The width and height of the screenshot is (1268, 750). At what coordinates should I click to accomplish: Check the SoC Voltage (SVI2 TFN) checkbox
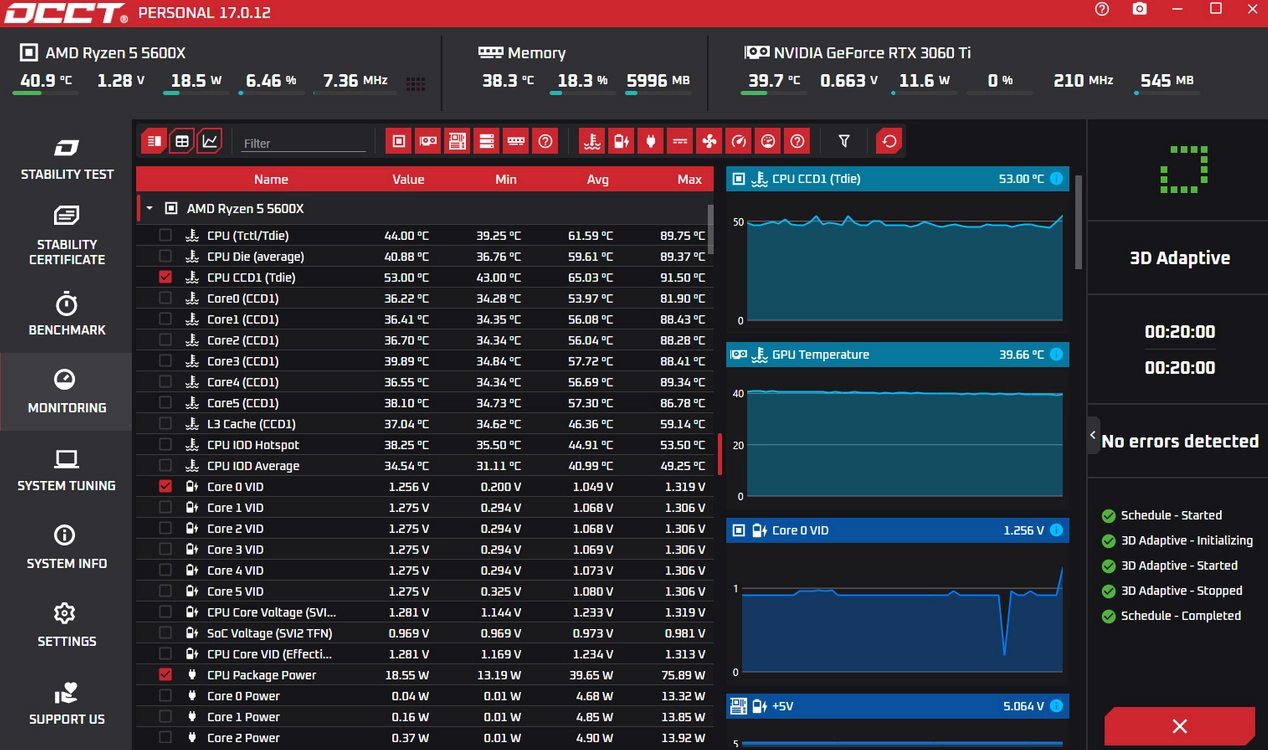(165, 633)
